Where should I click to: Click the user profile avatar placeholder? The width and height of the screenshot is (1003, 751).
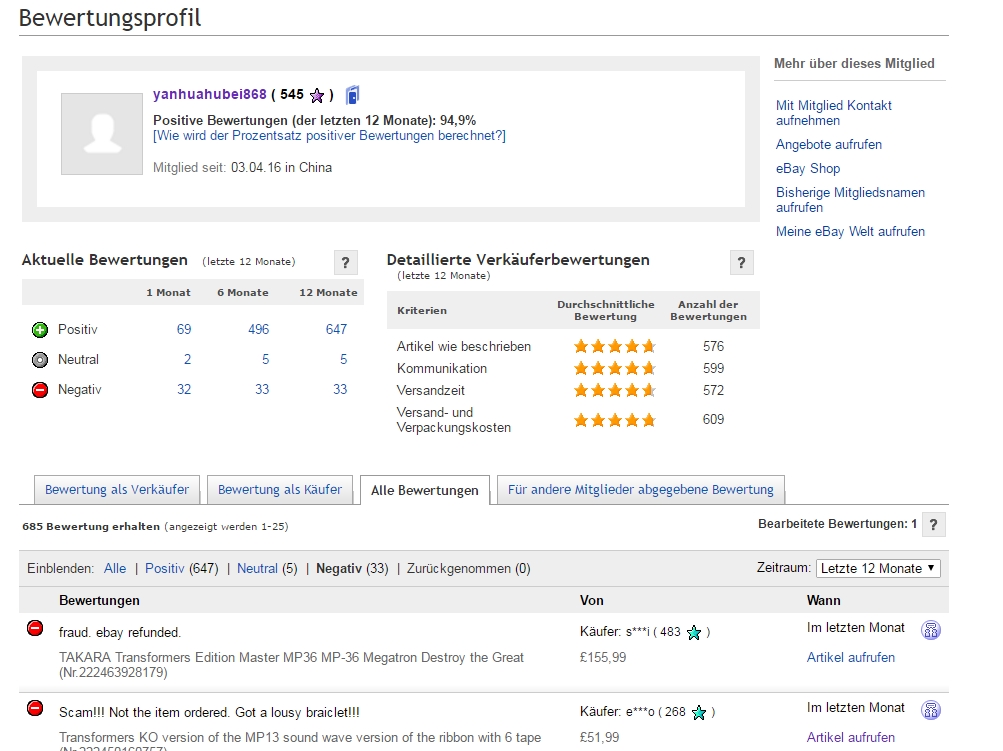point(101,134)
